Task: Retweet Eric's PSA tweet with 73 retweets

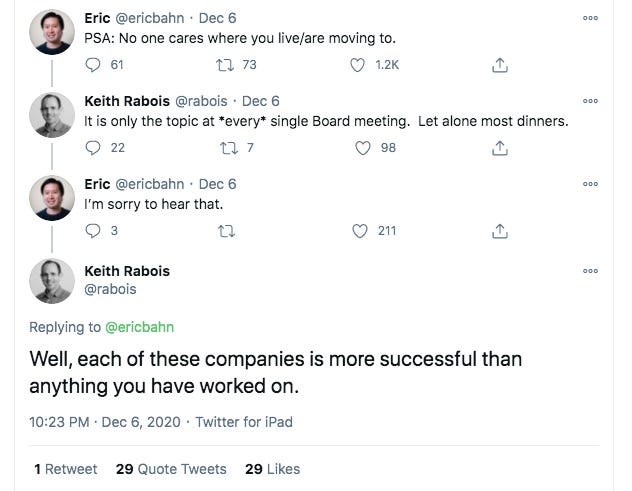Action: coord(227,65)
